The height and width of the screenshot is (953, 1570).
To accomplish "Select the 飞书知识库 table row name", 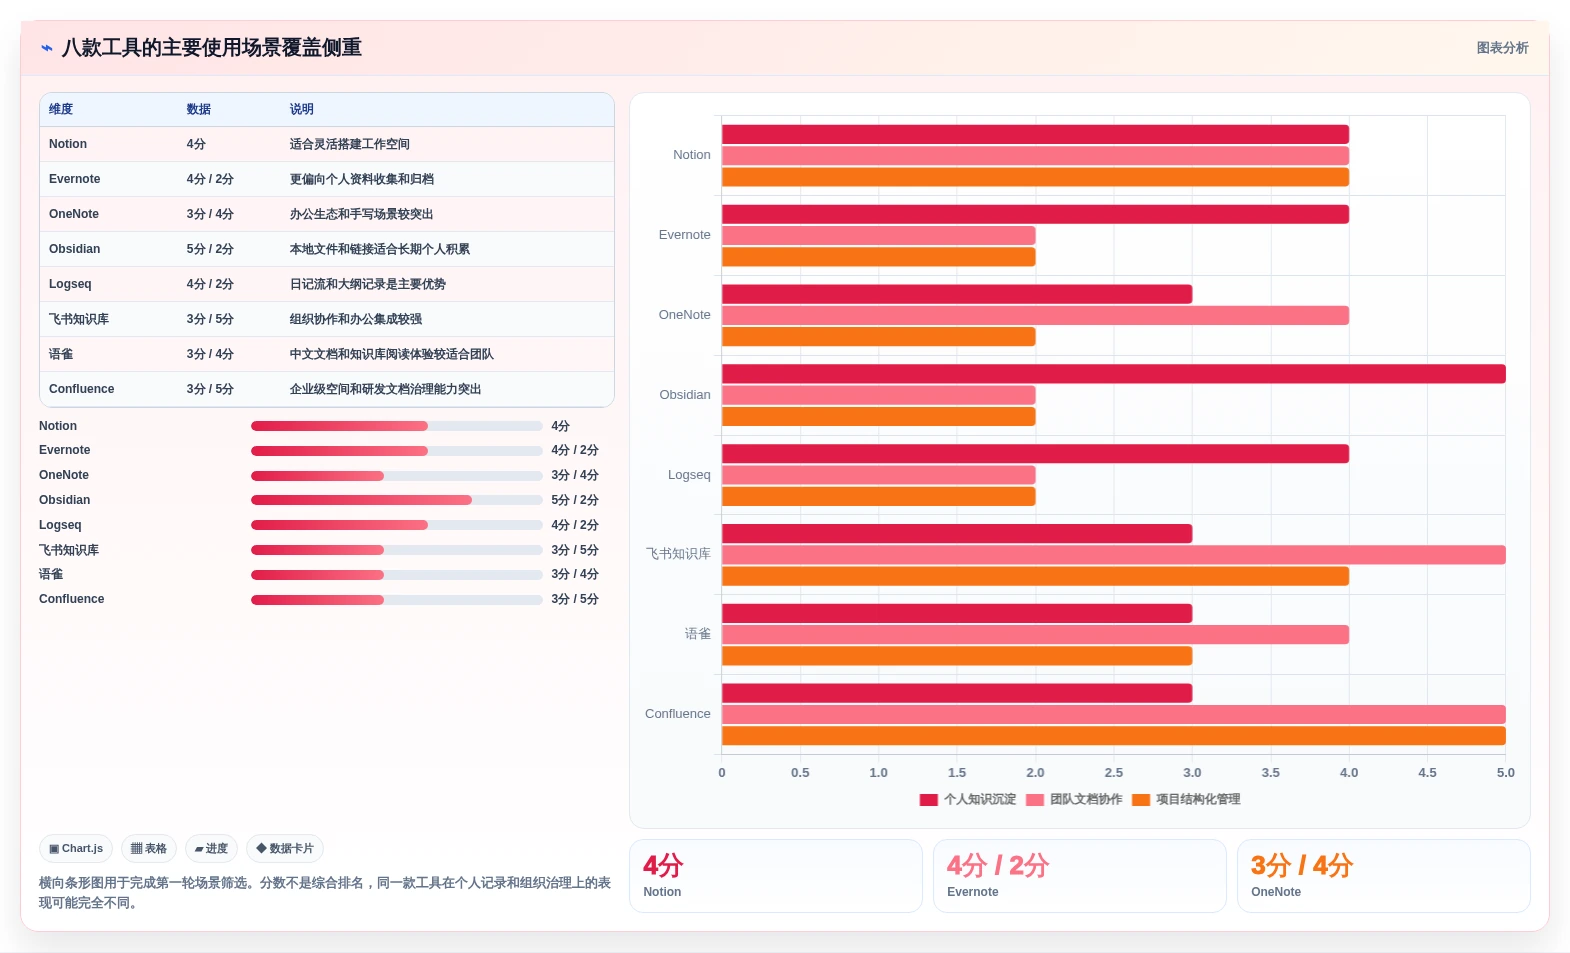I will (79, 319).
